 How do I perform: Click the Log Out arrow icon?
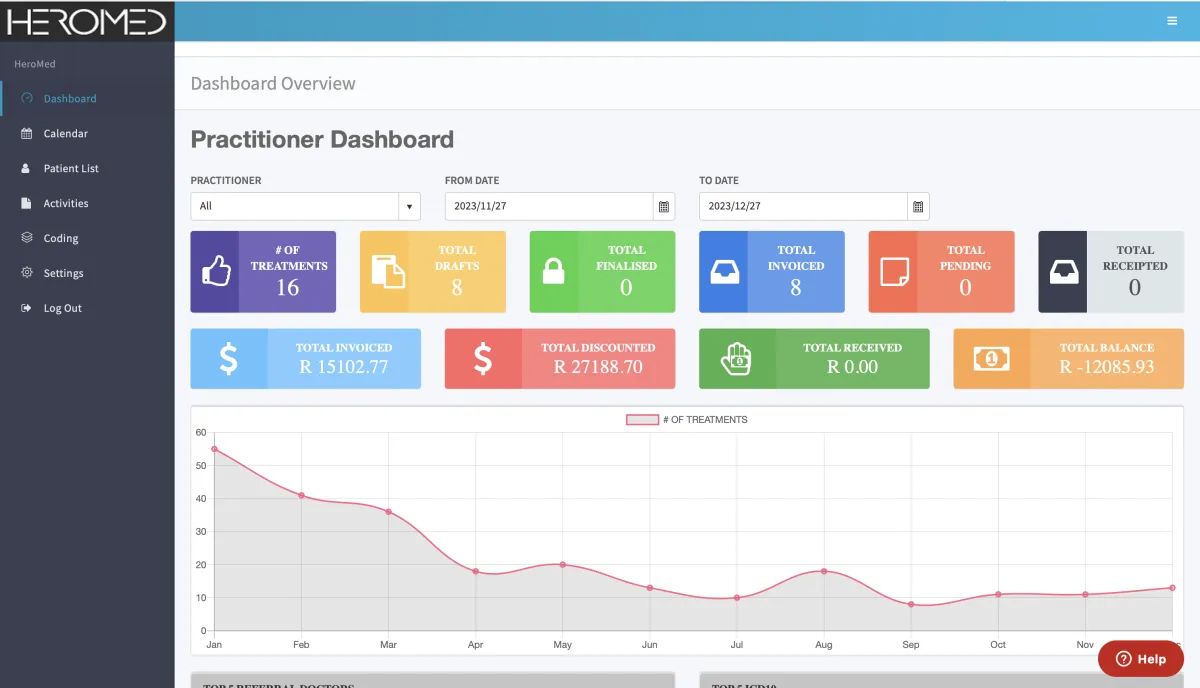[27, 308]
